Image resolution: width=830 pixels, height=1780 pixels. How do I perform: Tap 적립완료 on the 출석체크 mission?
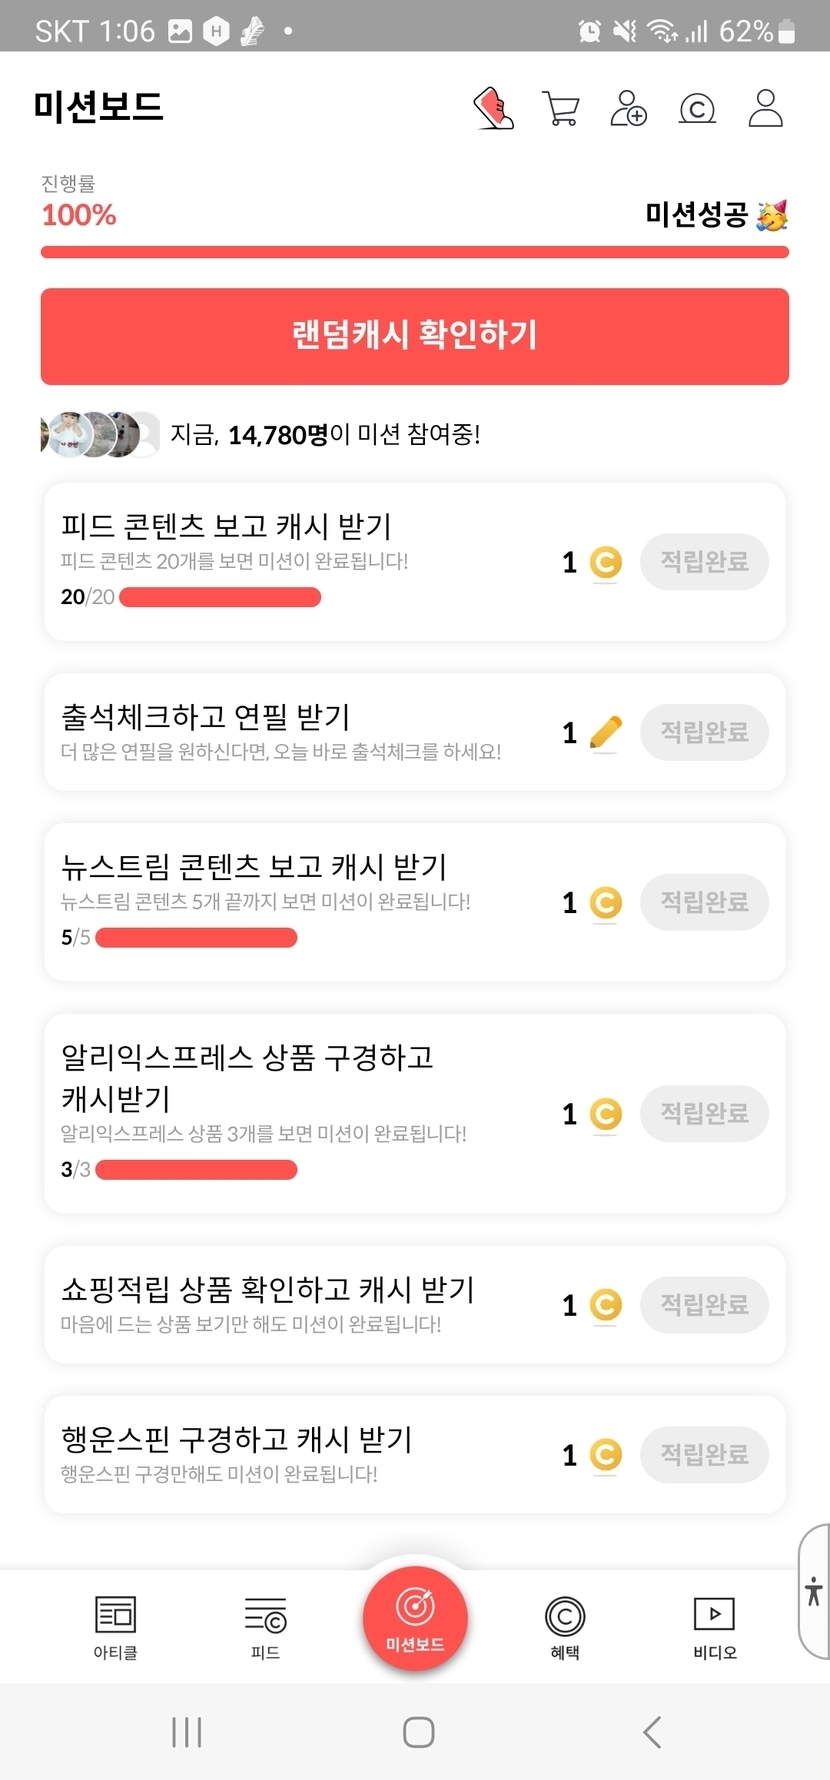click(x=704, y=732)
